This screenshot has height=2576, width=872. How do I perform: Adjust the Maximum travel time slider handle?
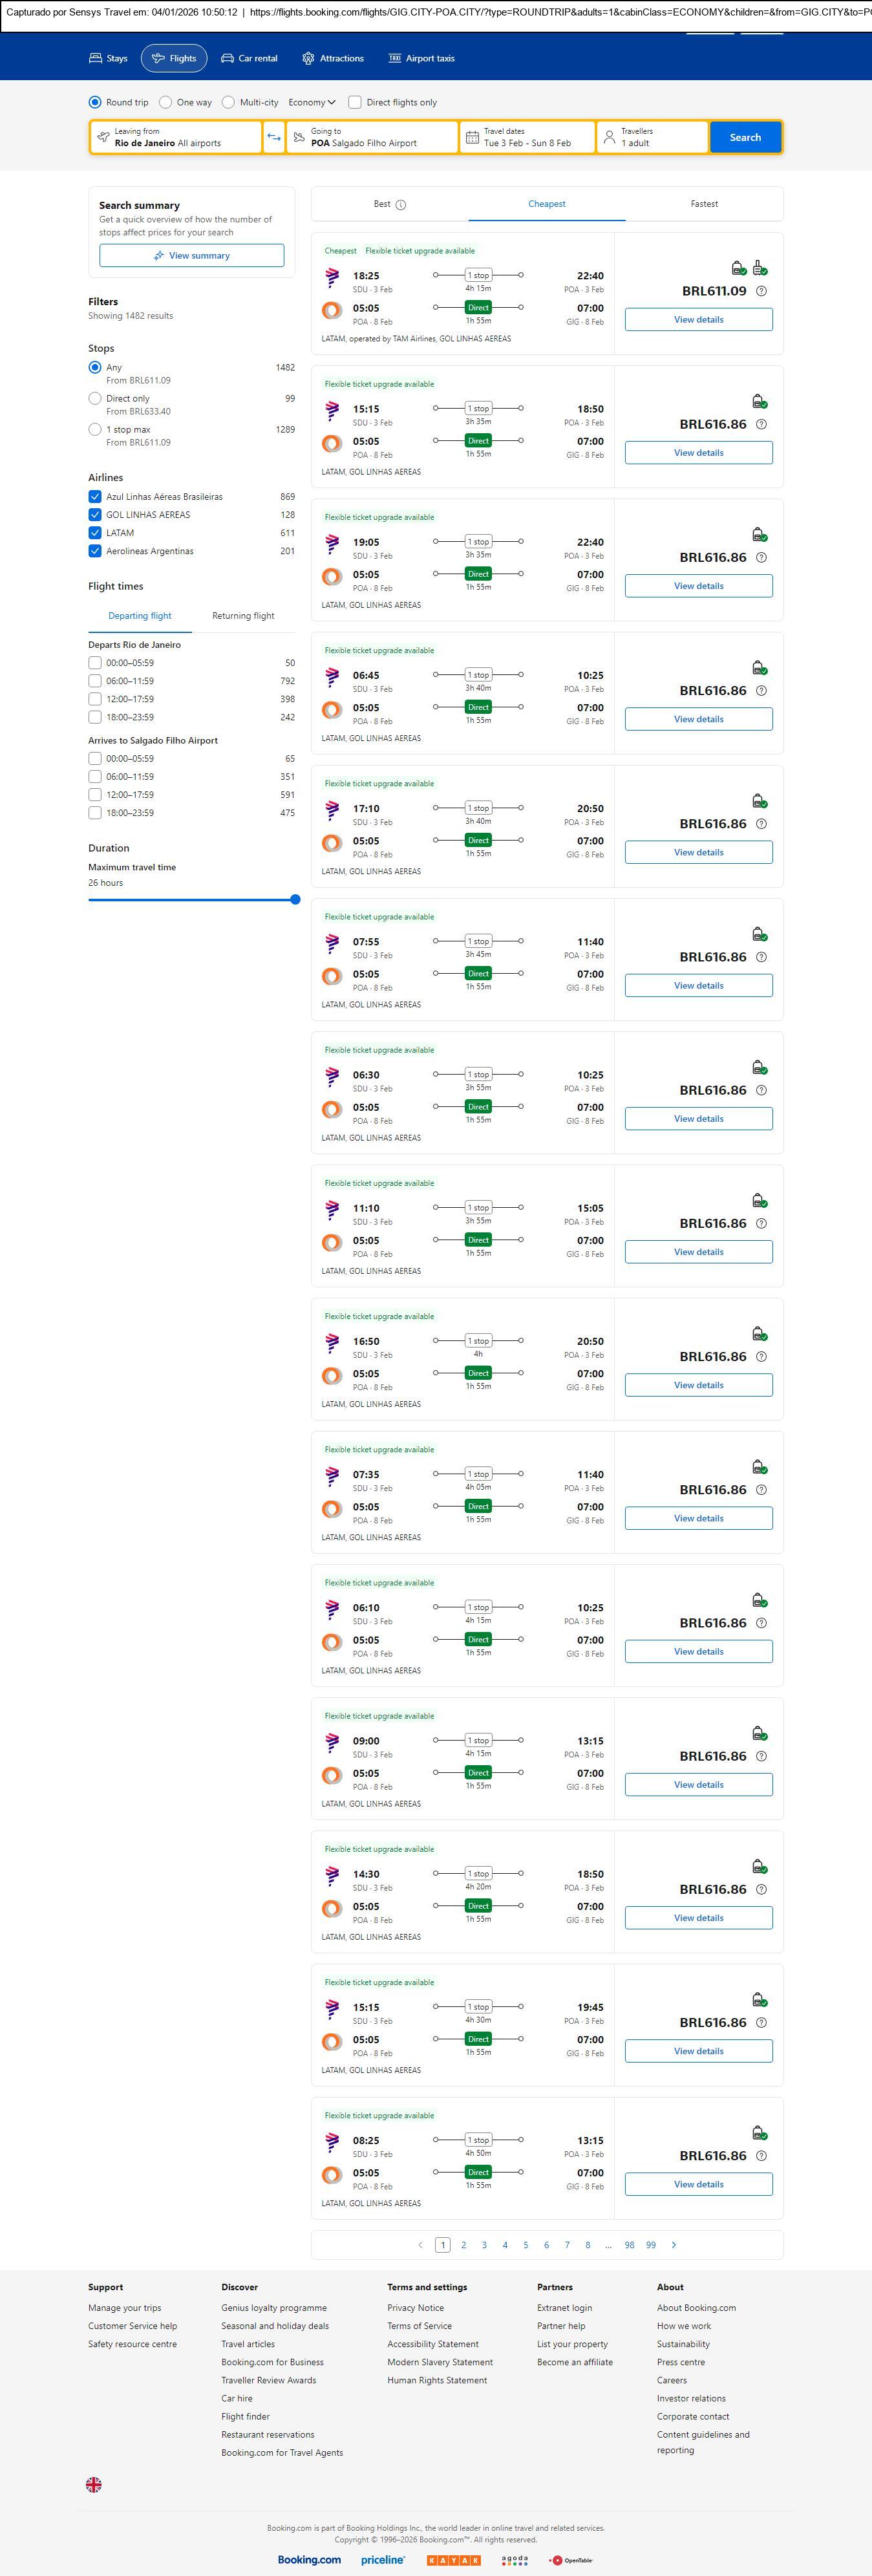[x=295, y=899]
